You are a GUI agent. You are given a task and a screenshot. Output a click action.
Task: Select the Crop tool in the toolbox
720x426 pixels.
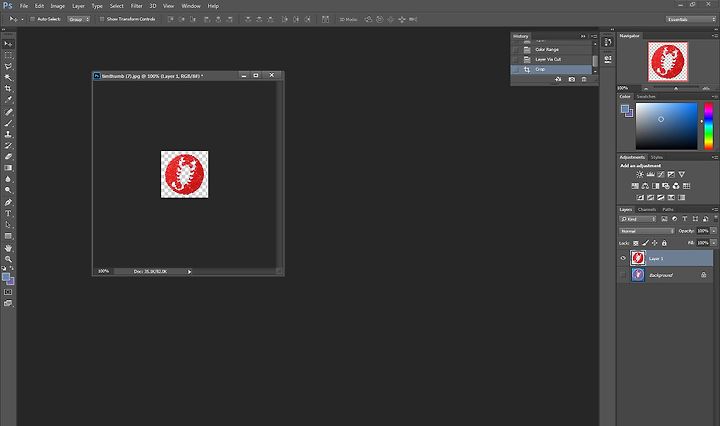tap(8, 89)
